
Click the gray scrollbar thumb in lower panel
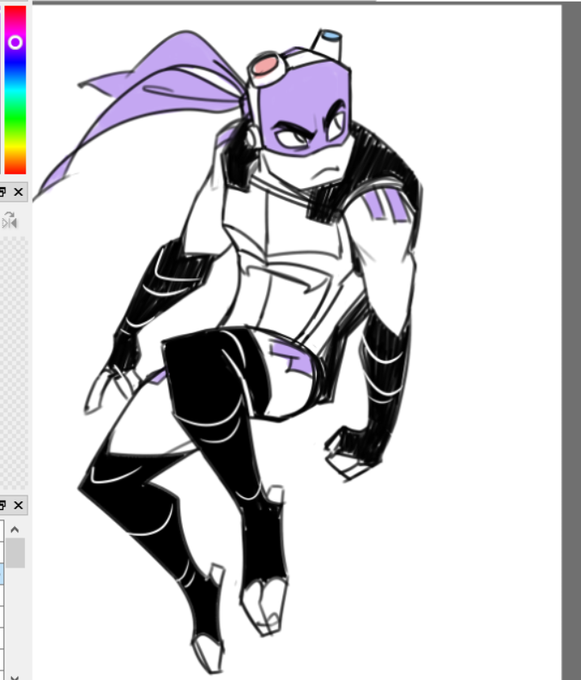15,552
